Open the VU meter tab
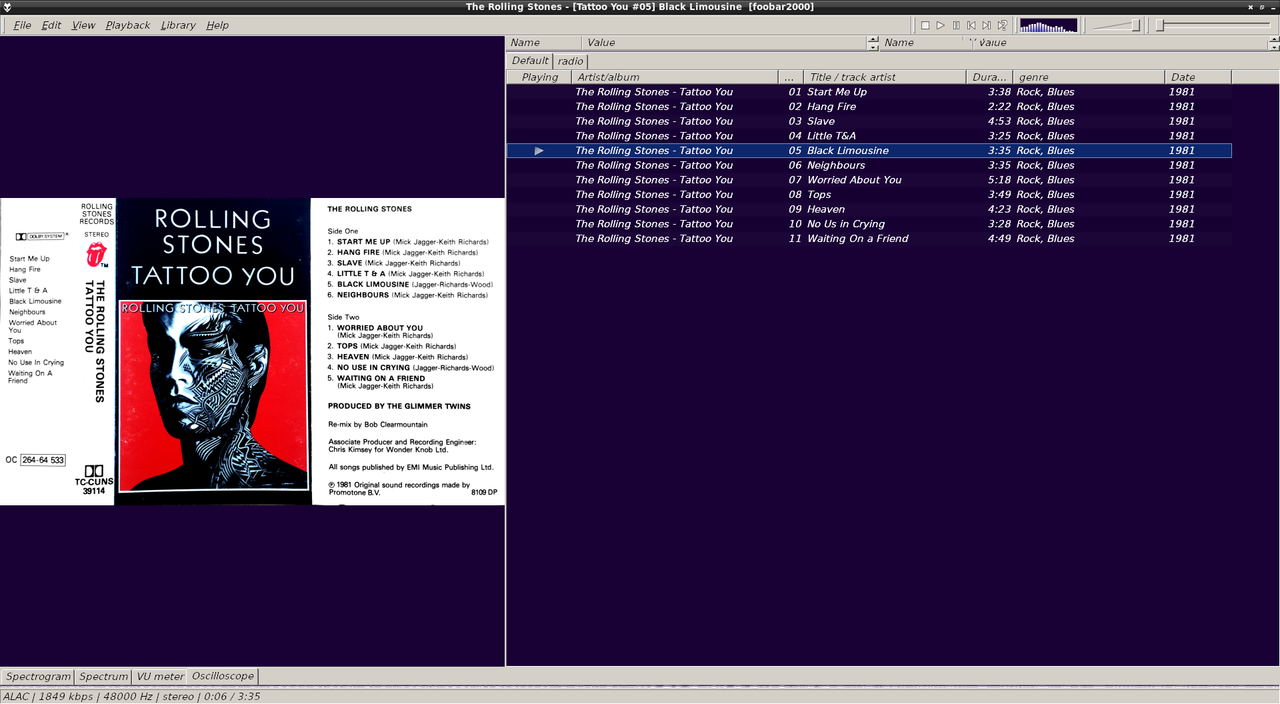This screenshot has width=1280, height=704. (160, 677)
